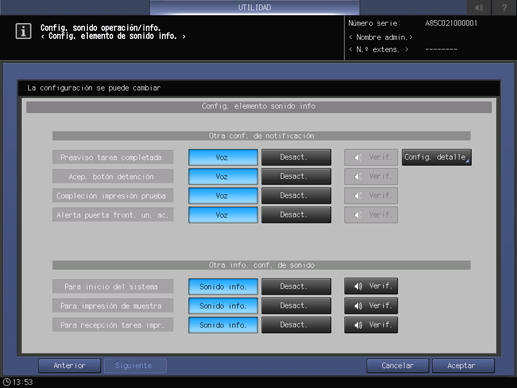Select Voz for Preaviso tarea completada

click(x=223, y=157)
